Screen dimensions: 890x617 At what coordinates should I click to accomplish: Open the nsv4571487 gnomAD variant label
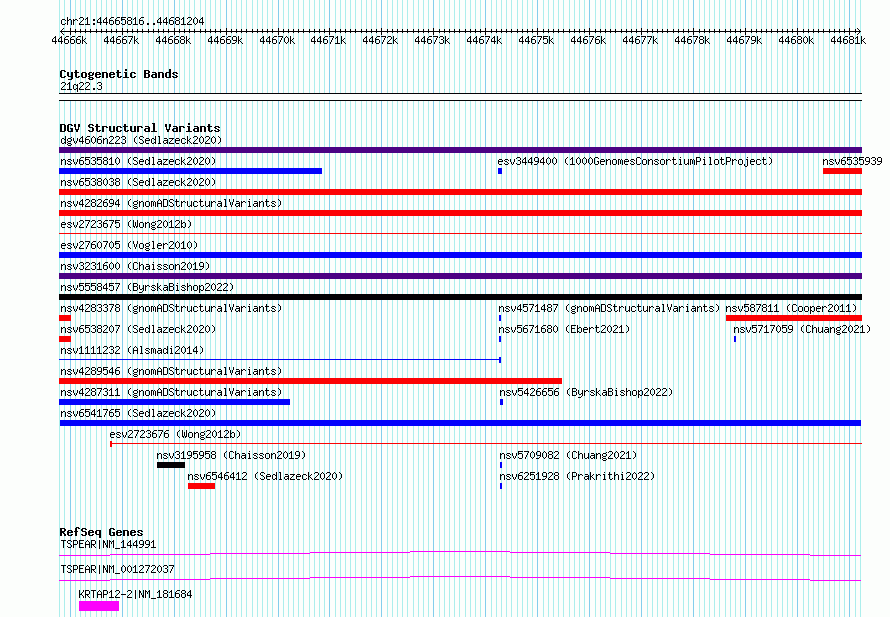[609, 308]
